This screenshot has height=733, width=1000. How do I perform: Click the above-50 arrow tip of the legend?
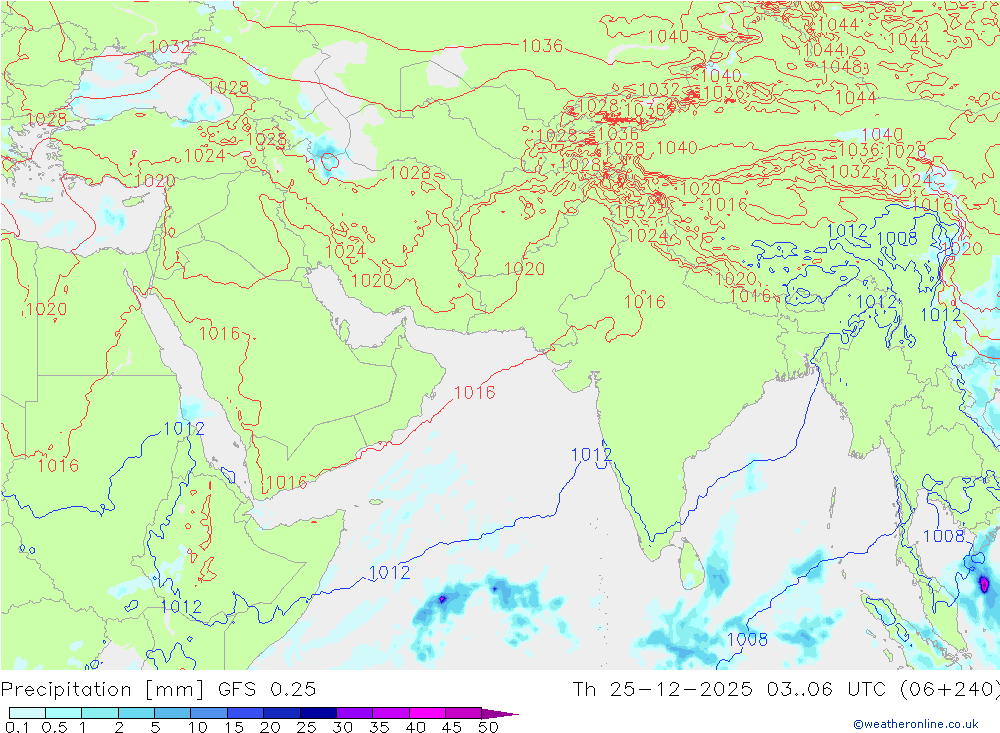pyautogui.click(x=500, y=713)
